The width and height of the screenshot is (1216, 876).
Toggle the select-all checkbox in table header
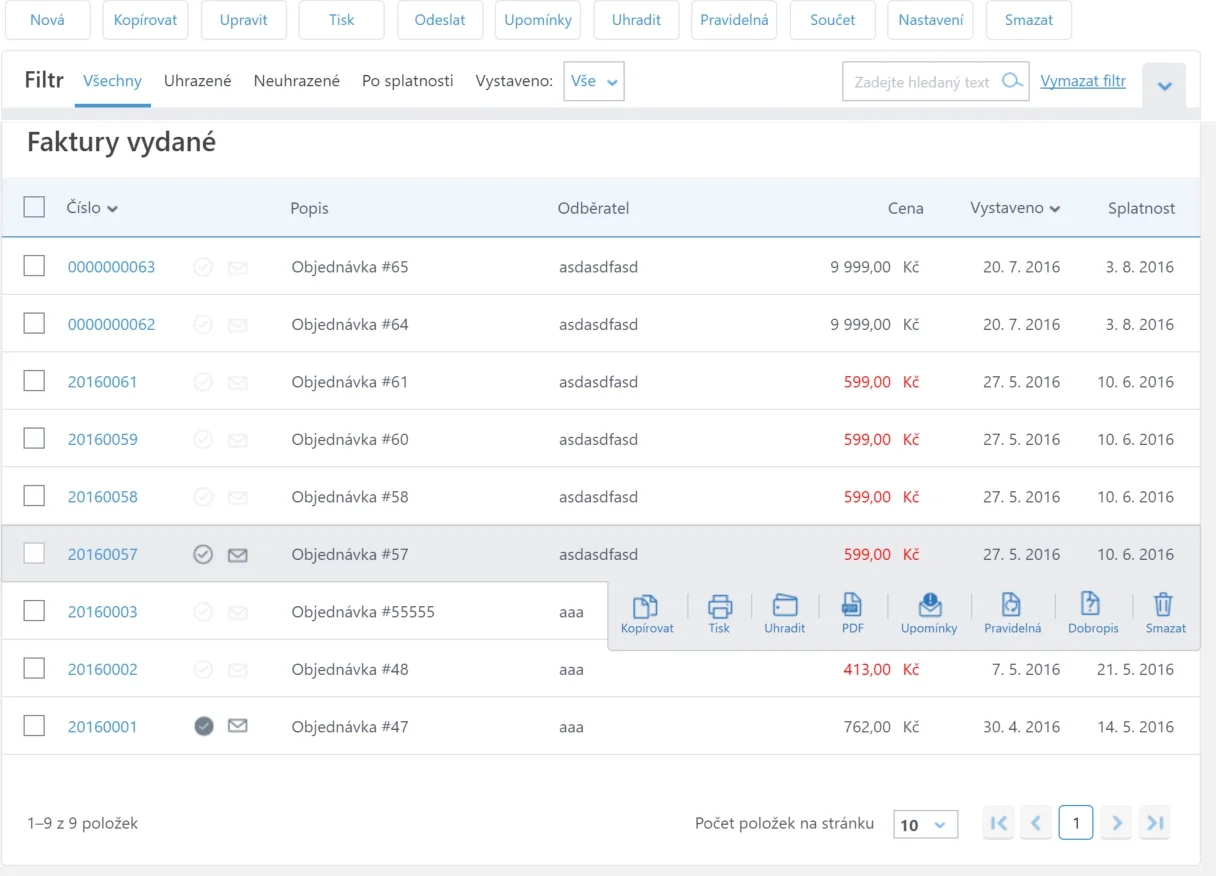[x=34, y=207]
